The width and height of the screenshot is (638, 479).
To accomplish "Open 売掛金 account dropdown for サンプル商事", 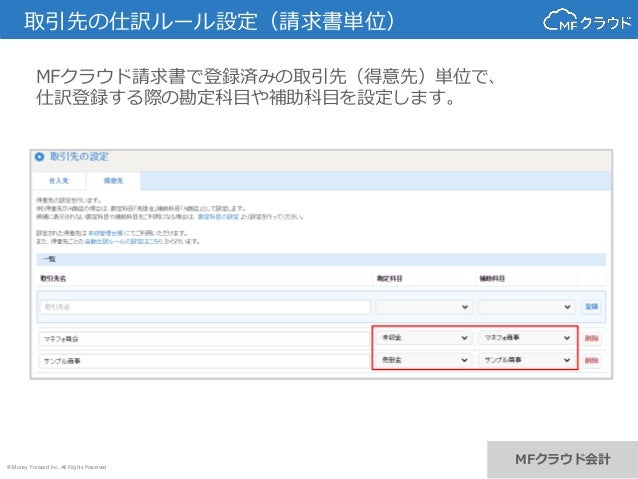I will 424,360.
